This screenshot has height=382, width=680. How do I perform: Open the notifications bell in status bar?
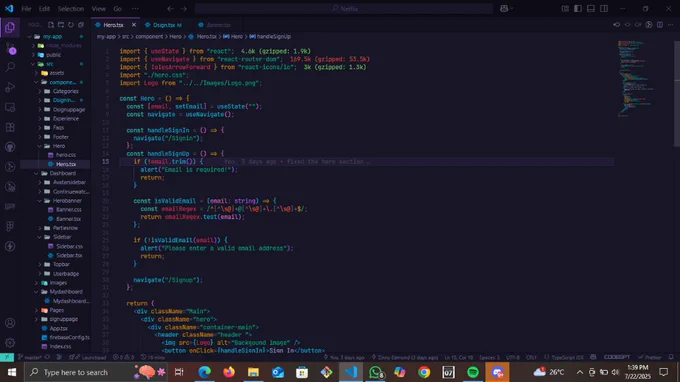coord(671,357)
